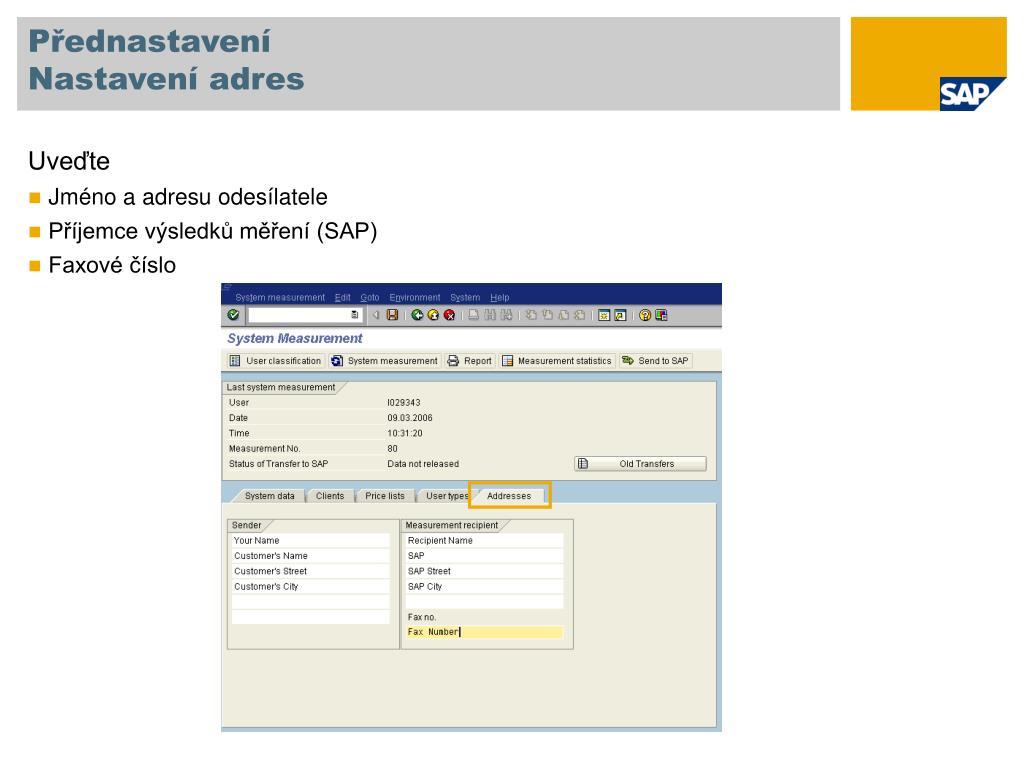Open the Edit menu
Image resolution: width=1024 pixels, height=768 pixels.
[x=342, y=297]
